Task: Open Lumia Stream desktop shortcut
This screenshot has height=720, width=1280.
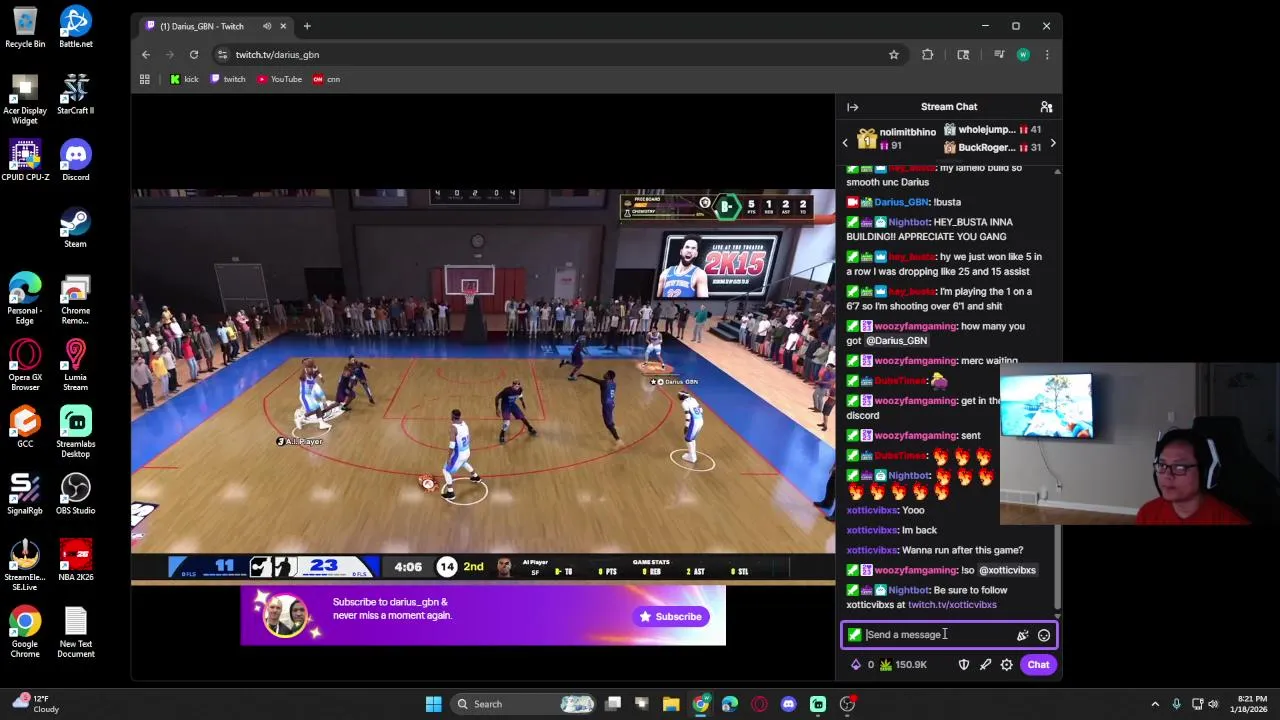Action: 75,365
